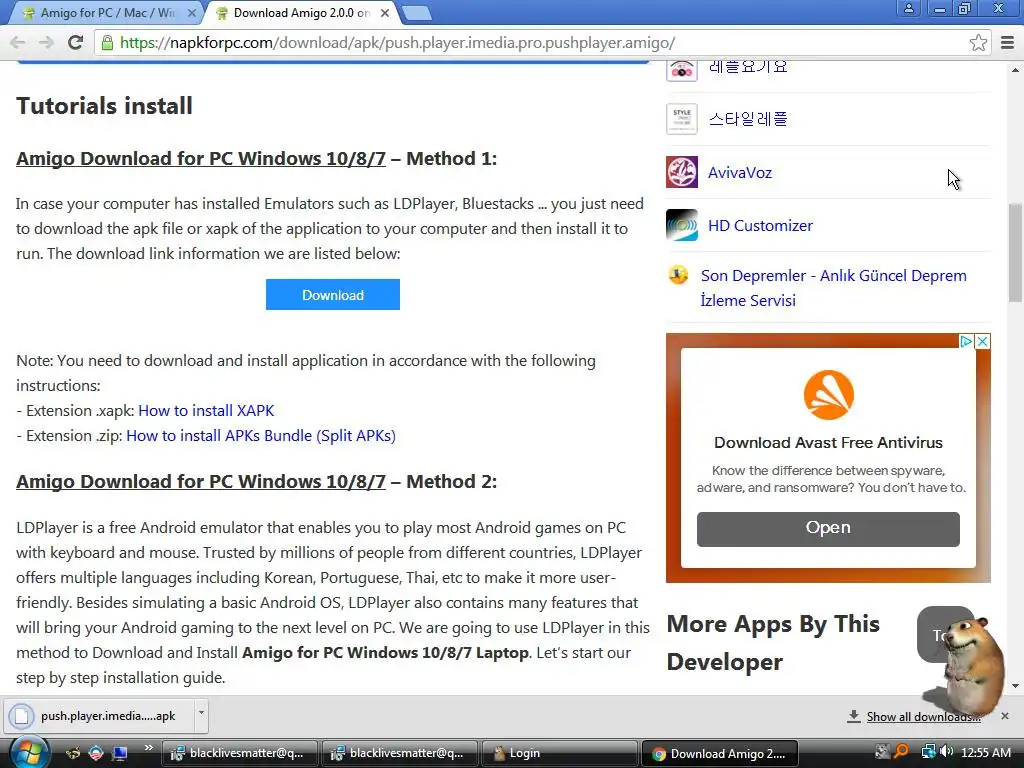
Task: Close the Download Amigo 2.0.0 tab
Action: pyautogui.click(x=385, y=13)
